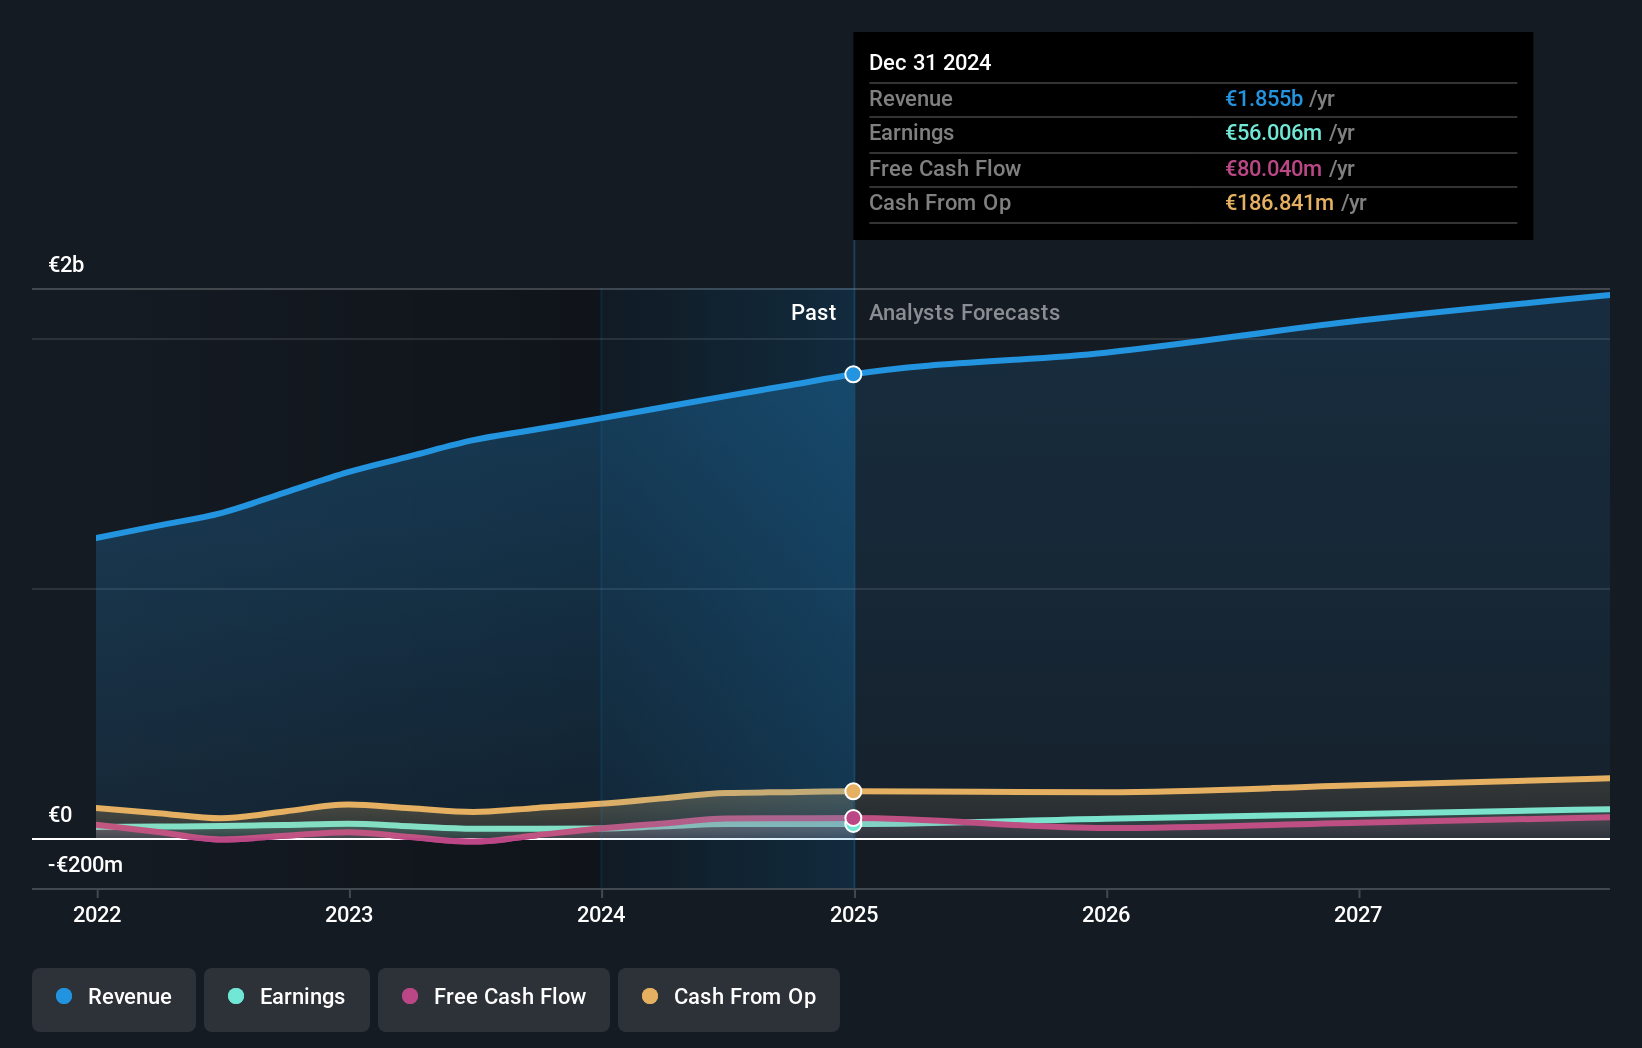
Task: Click the pink Free Cash Flow legend dot
Action: click(x=410, y=996)
